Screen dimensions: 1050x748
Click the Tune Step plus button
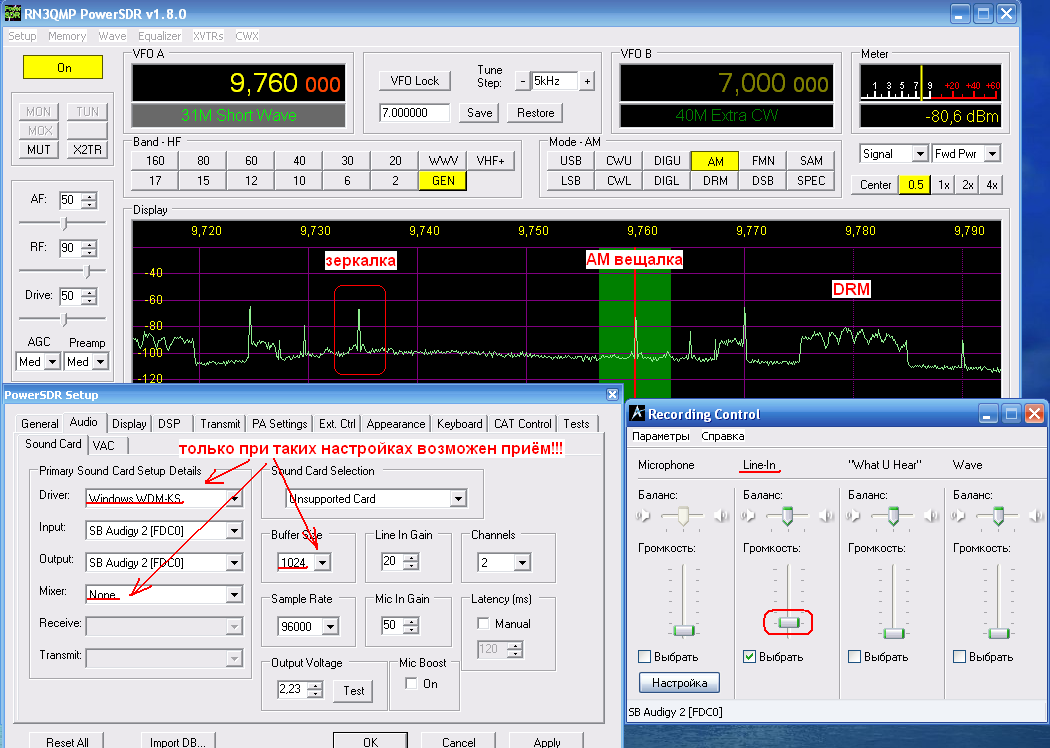[587, 81]
